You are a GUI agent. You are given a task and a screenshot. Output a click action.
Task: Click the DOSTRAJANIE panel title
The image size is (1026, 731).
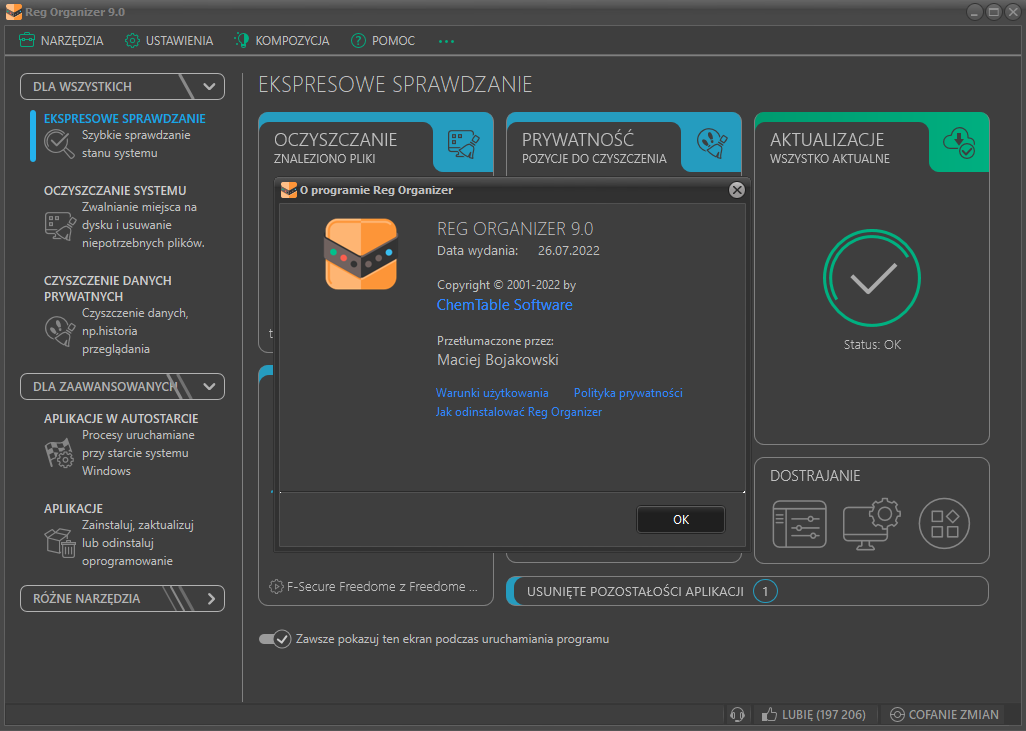(815, 476)
